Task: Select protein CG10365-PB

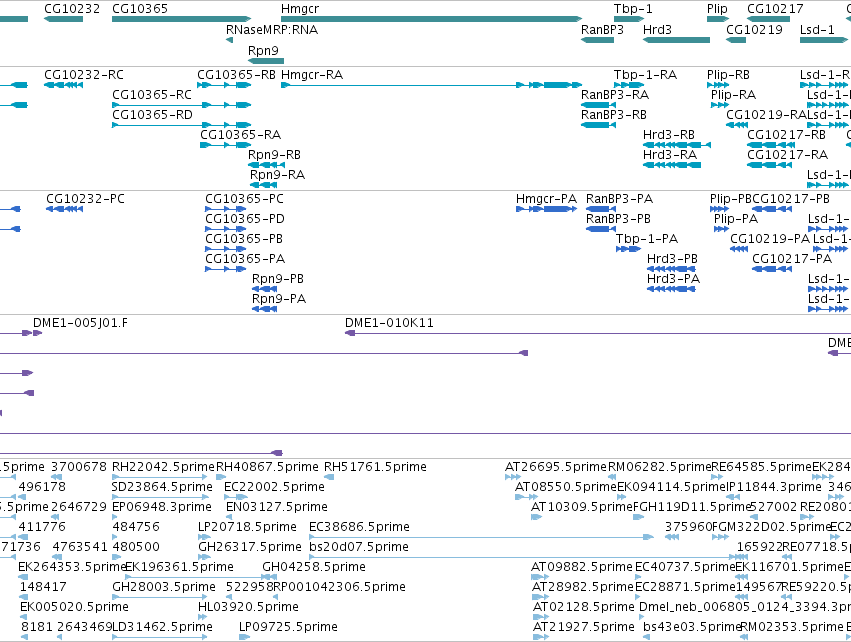Action: pyautogui.click(x=244, y=239)
